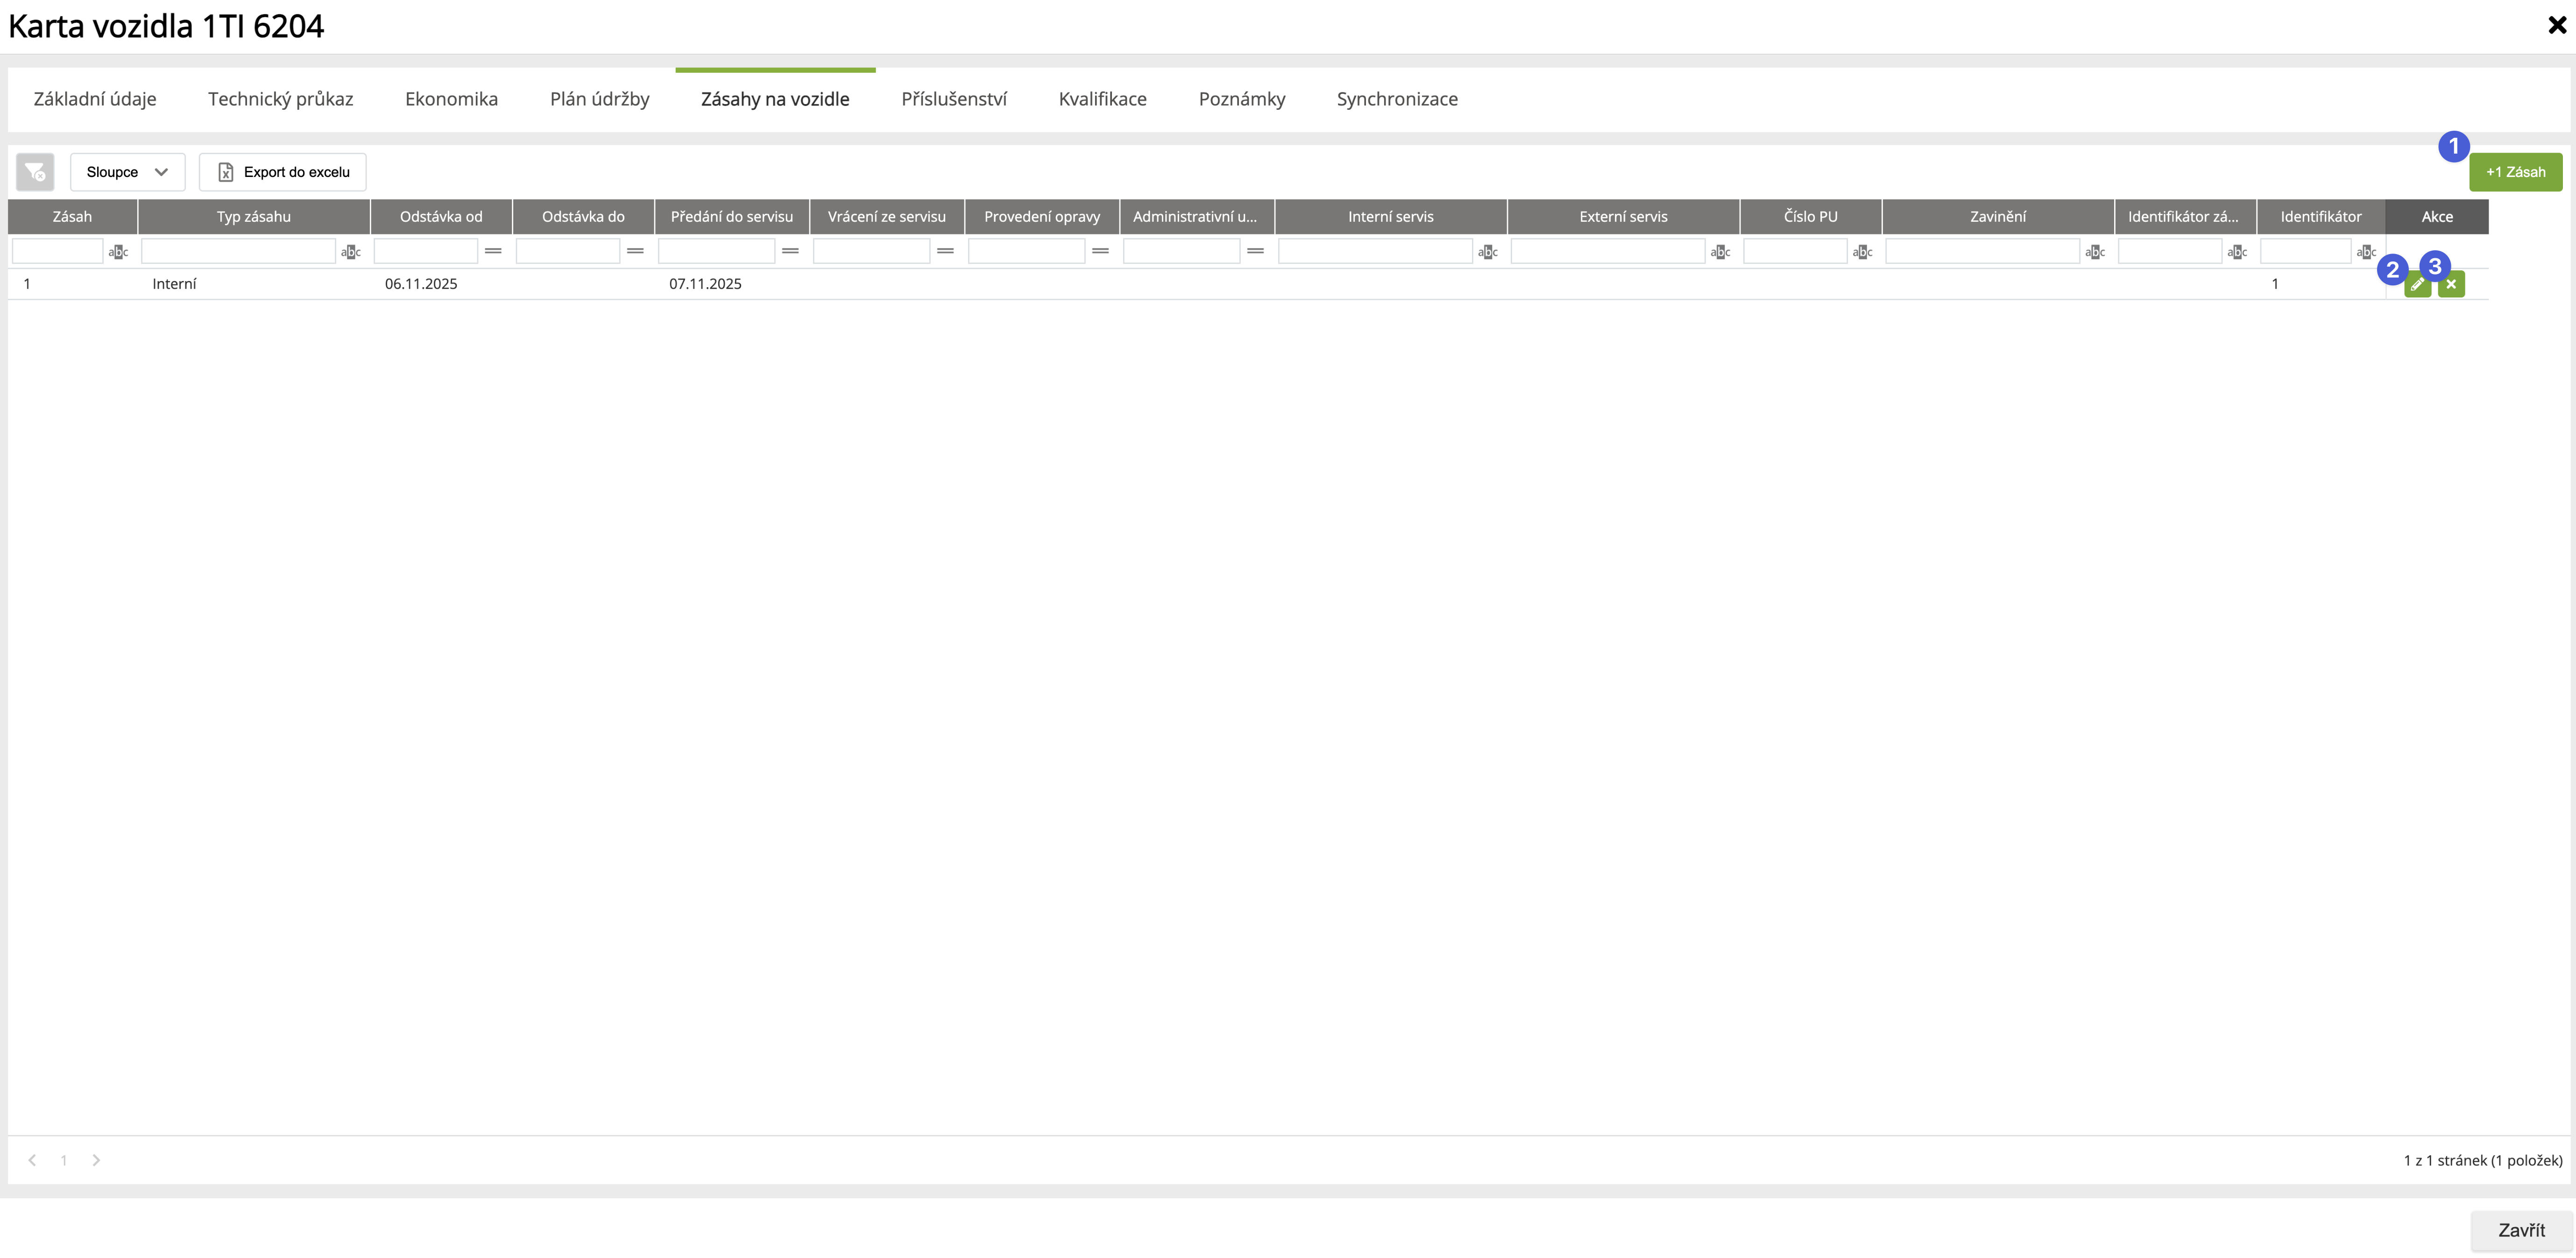Edit intervention row with pencil icon
The width and height of the screenshot is (2576, 1258).
pos(2417,285)
